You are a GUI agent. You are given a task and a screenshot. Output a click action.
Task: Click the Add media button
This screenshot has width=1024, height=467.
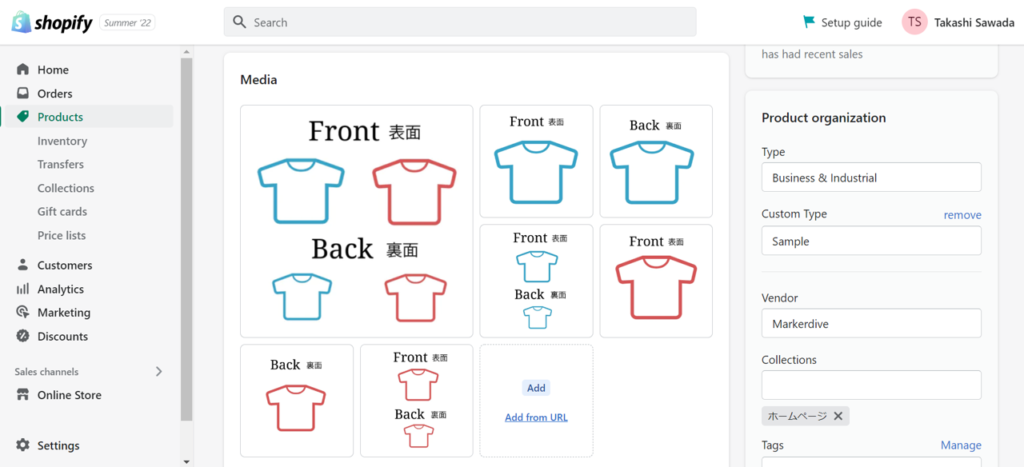coord(536,388)
